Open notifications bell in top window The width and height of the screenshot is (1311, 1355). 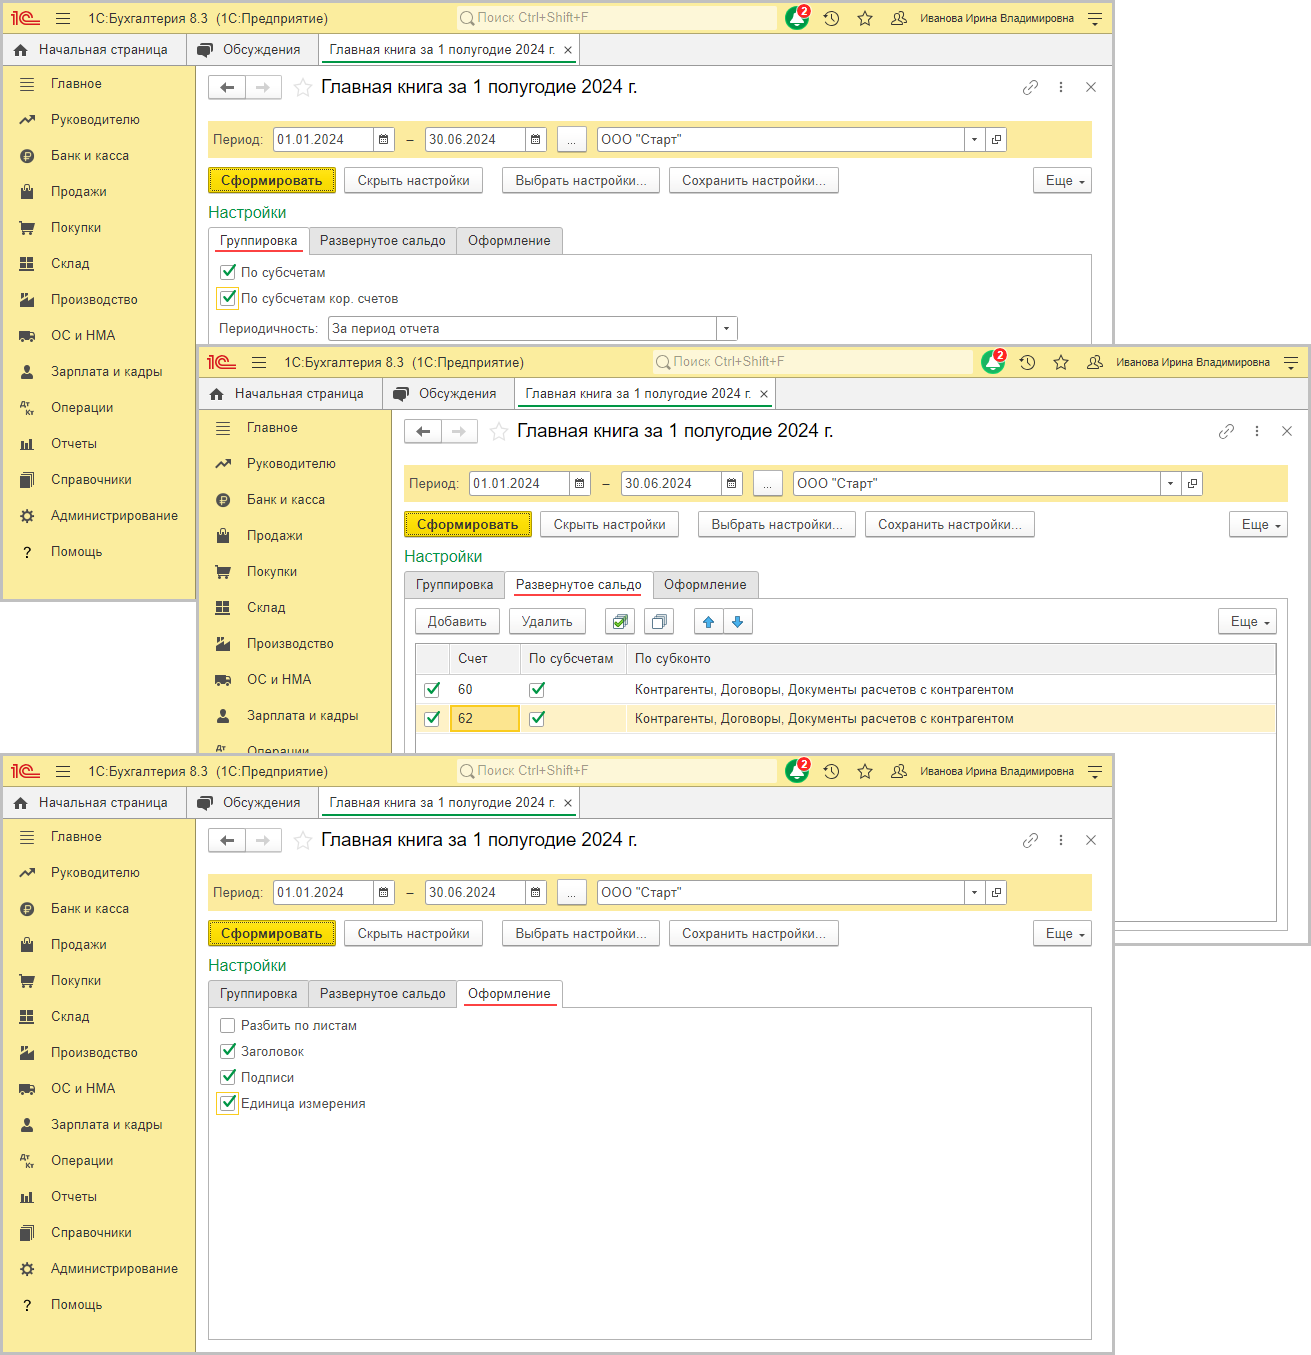click(x=797, y=18)
